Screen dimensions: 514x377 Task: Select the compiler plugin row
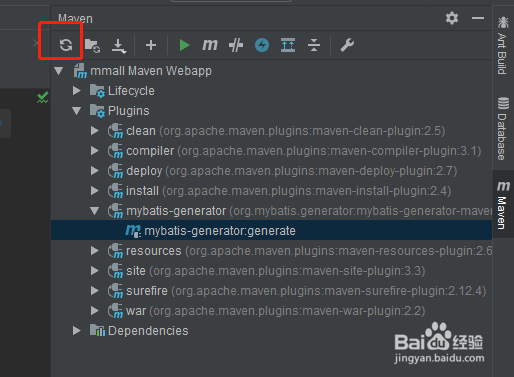click(271, 151)
